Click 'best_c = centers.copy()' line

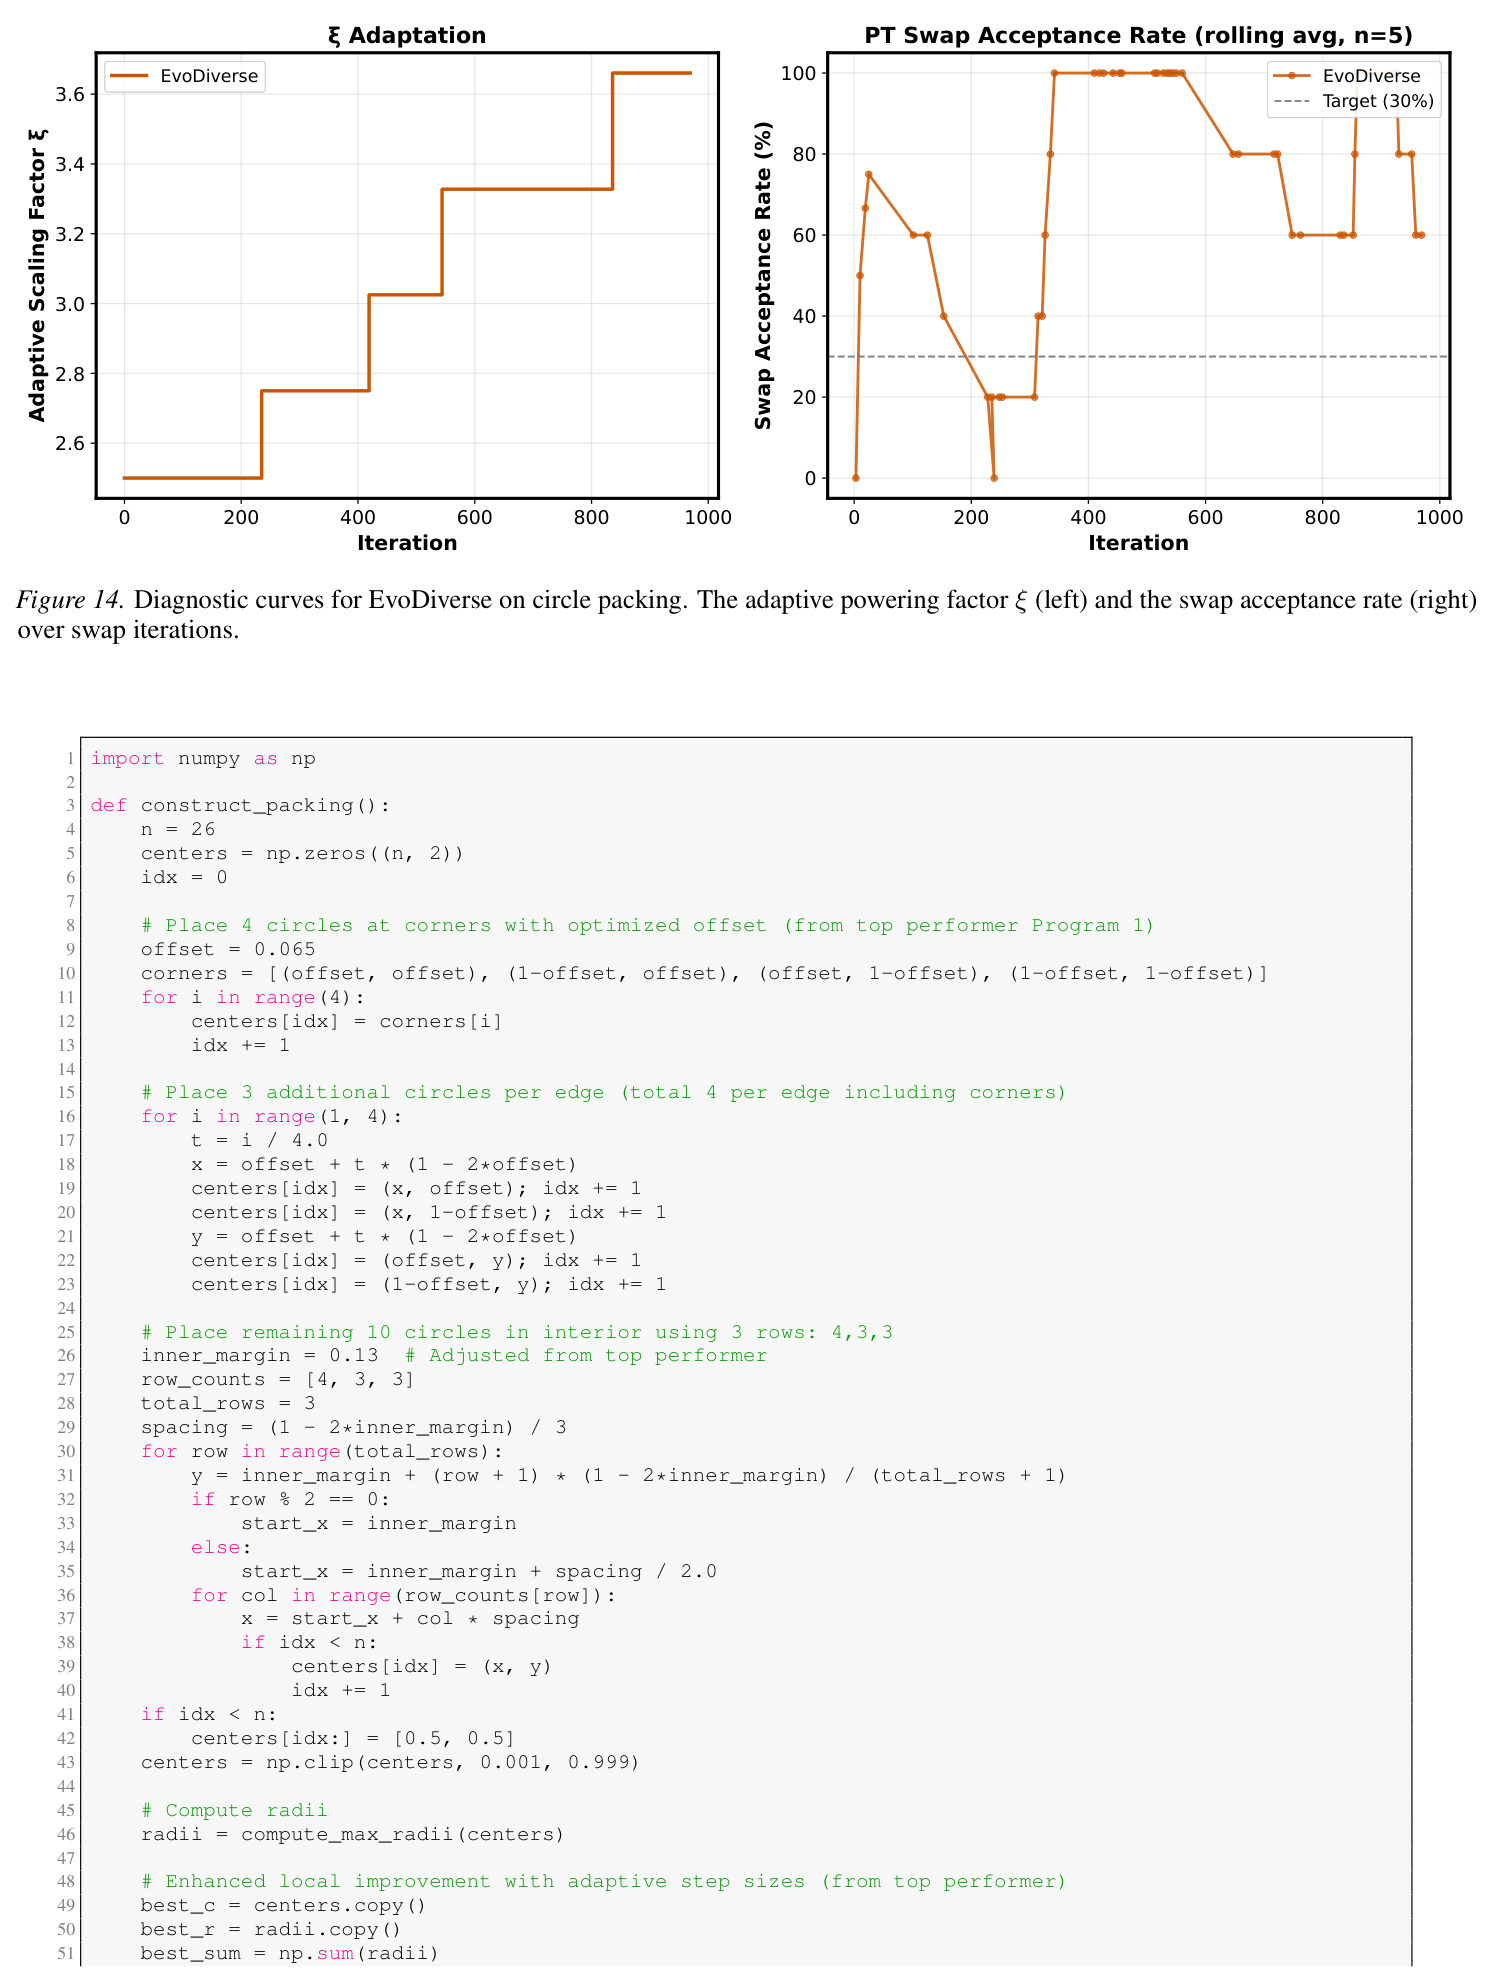[284, 1905]
